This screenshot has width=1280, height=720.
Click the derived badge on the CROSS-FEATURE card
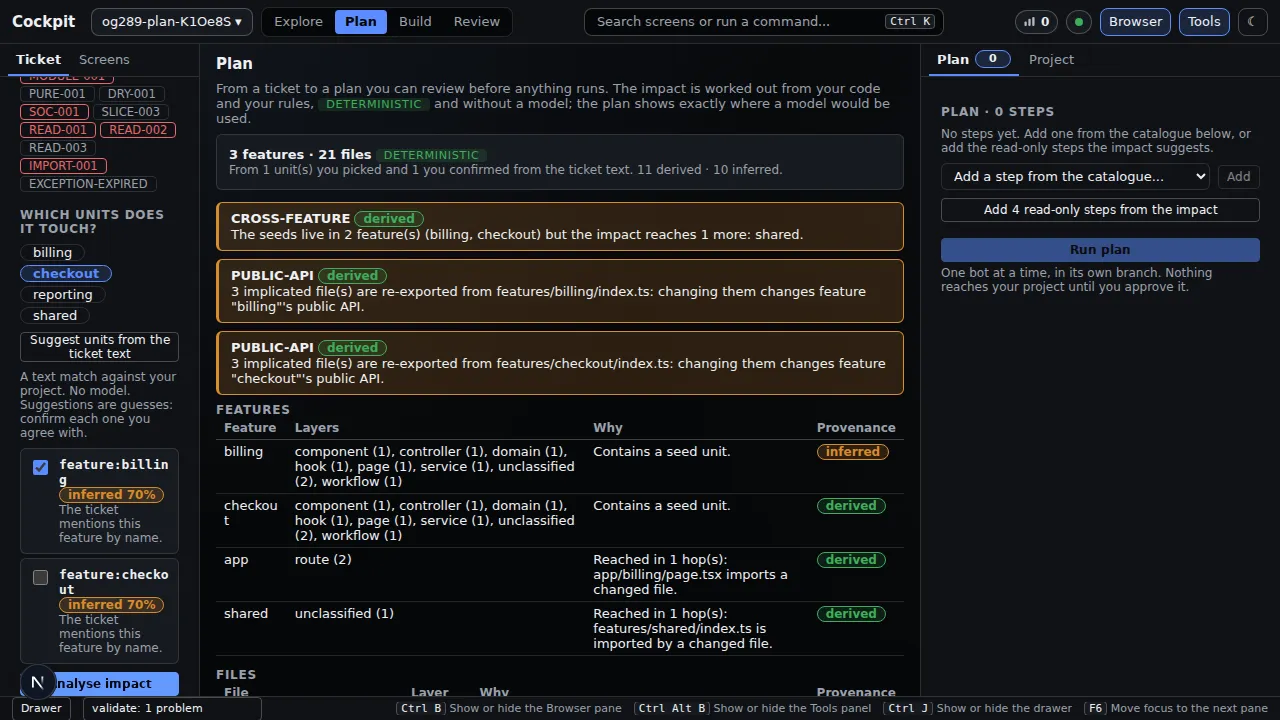[x=389, y=218]
